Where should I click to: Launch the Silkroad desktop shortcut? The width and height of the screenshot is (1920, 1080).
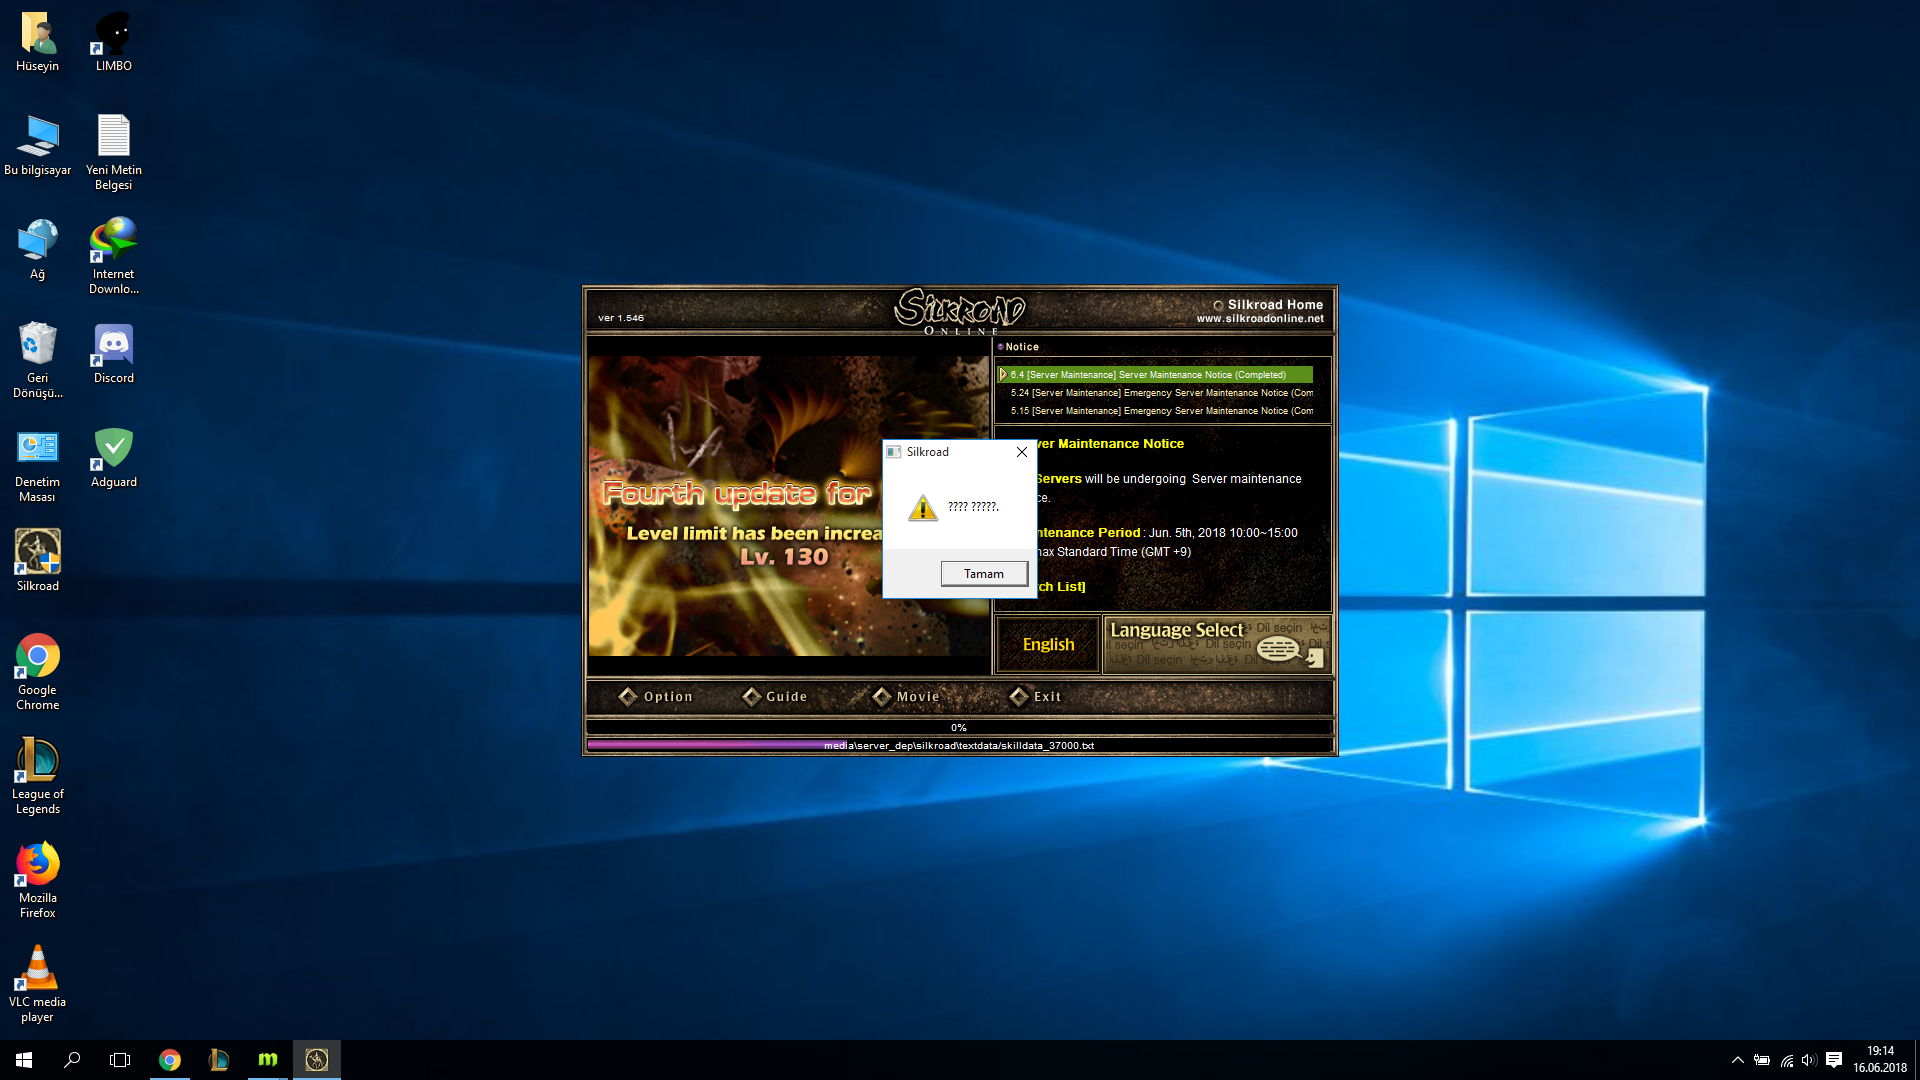pos(37,562)
